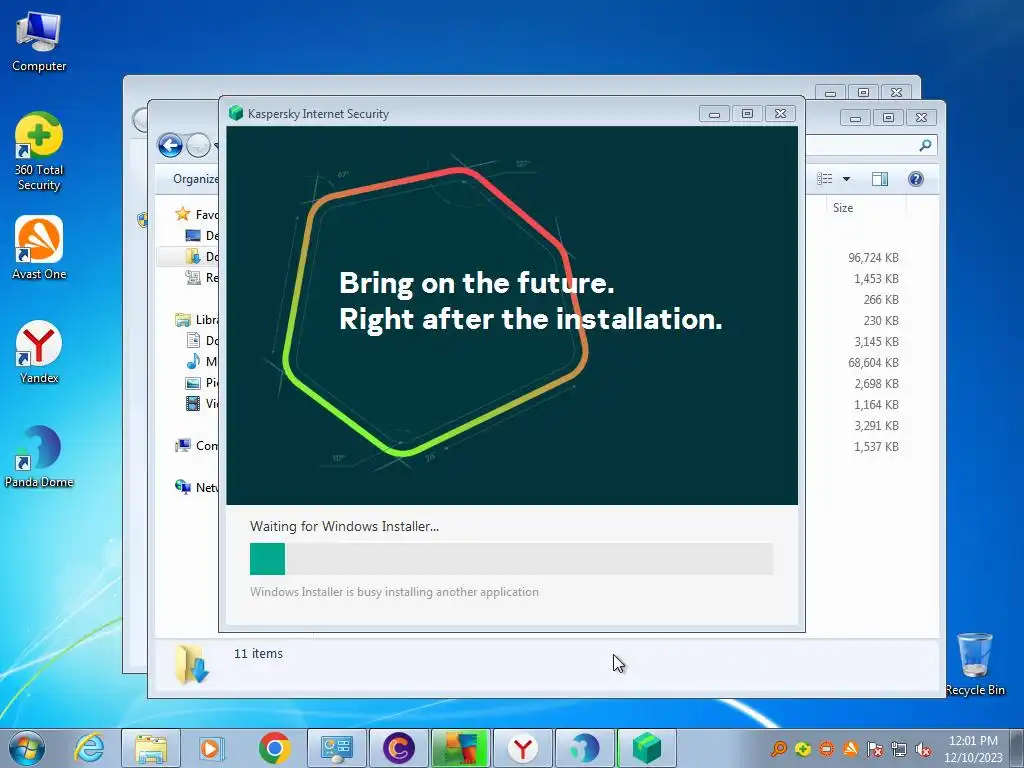
Task: Launch Google Chrome from the taskbar
Action: pos(274,748)
